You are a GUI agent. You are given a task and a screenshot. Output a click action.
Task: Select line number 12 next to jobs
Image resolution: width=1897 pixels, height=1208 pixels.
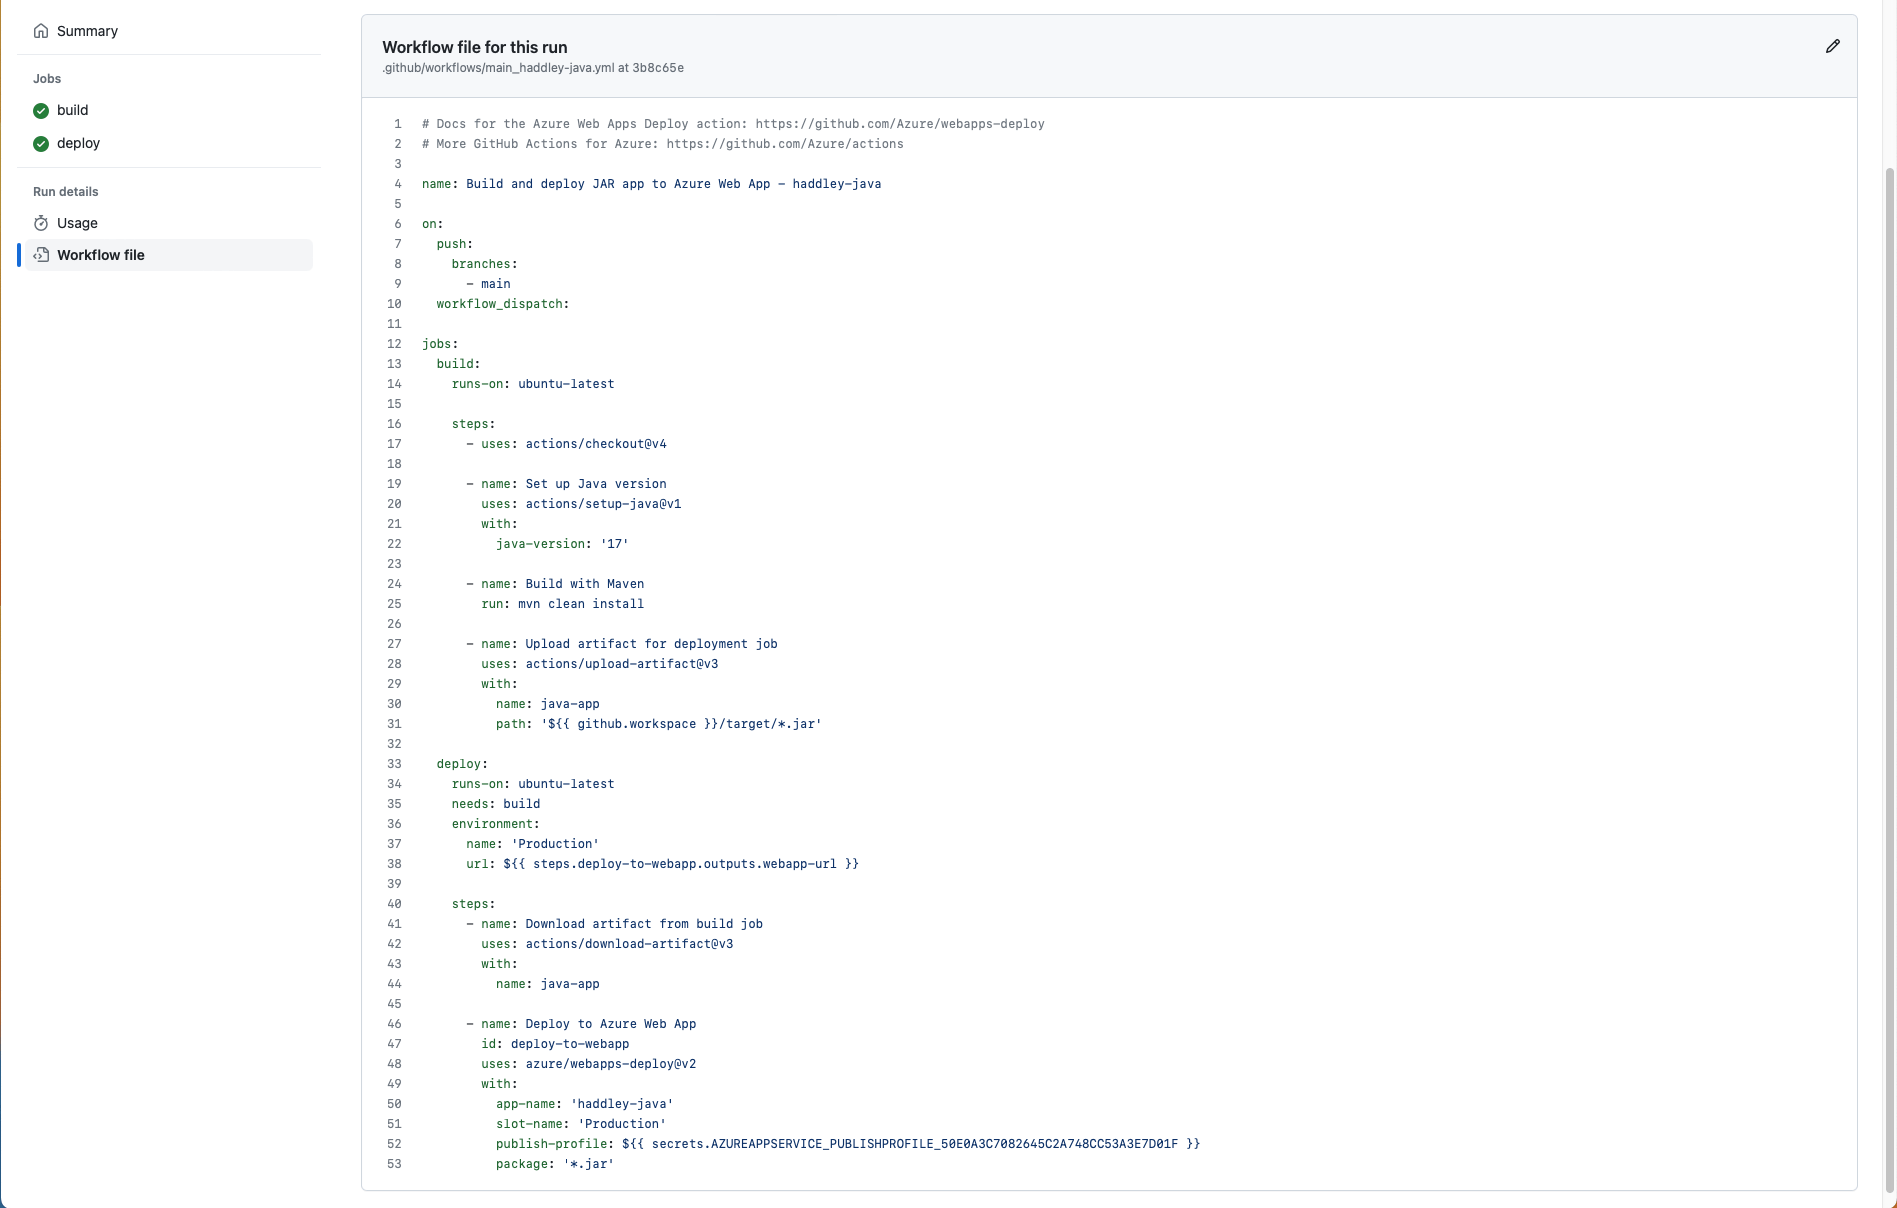click(394, 344)
